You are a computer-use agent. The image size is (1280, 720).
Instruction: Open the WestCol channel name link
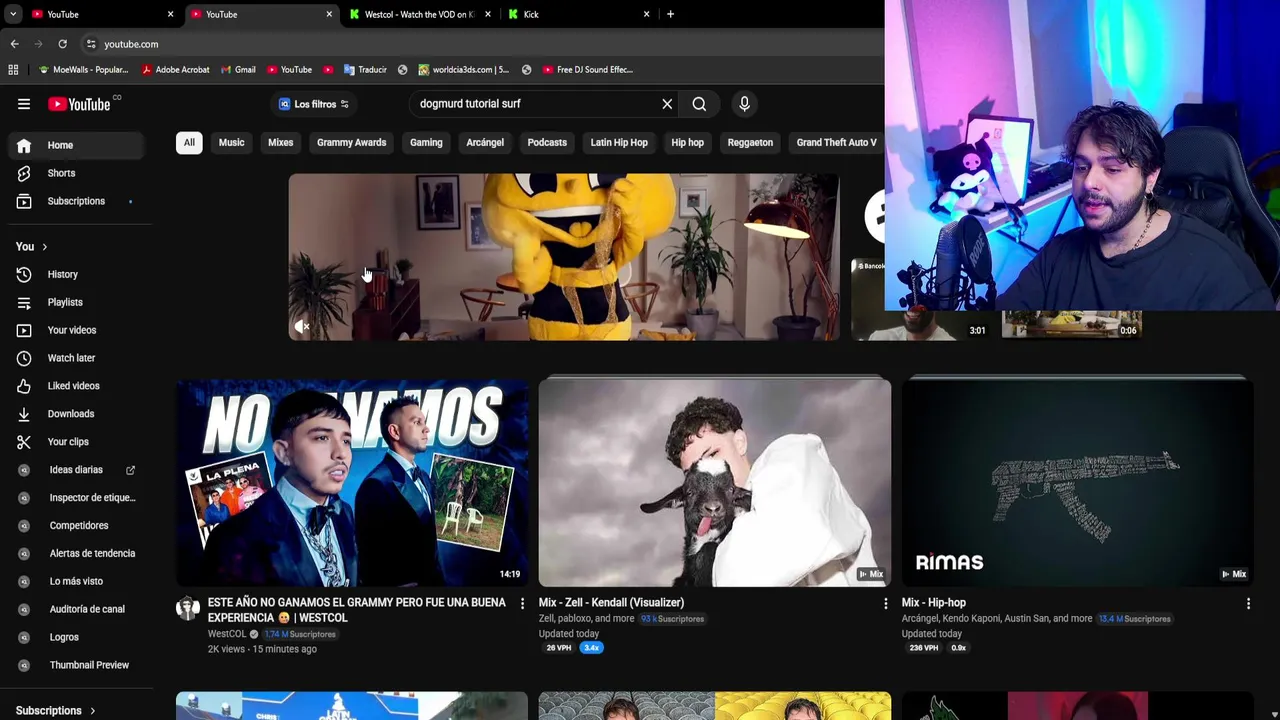pos(227,634)
